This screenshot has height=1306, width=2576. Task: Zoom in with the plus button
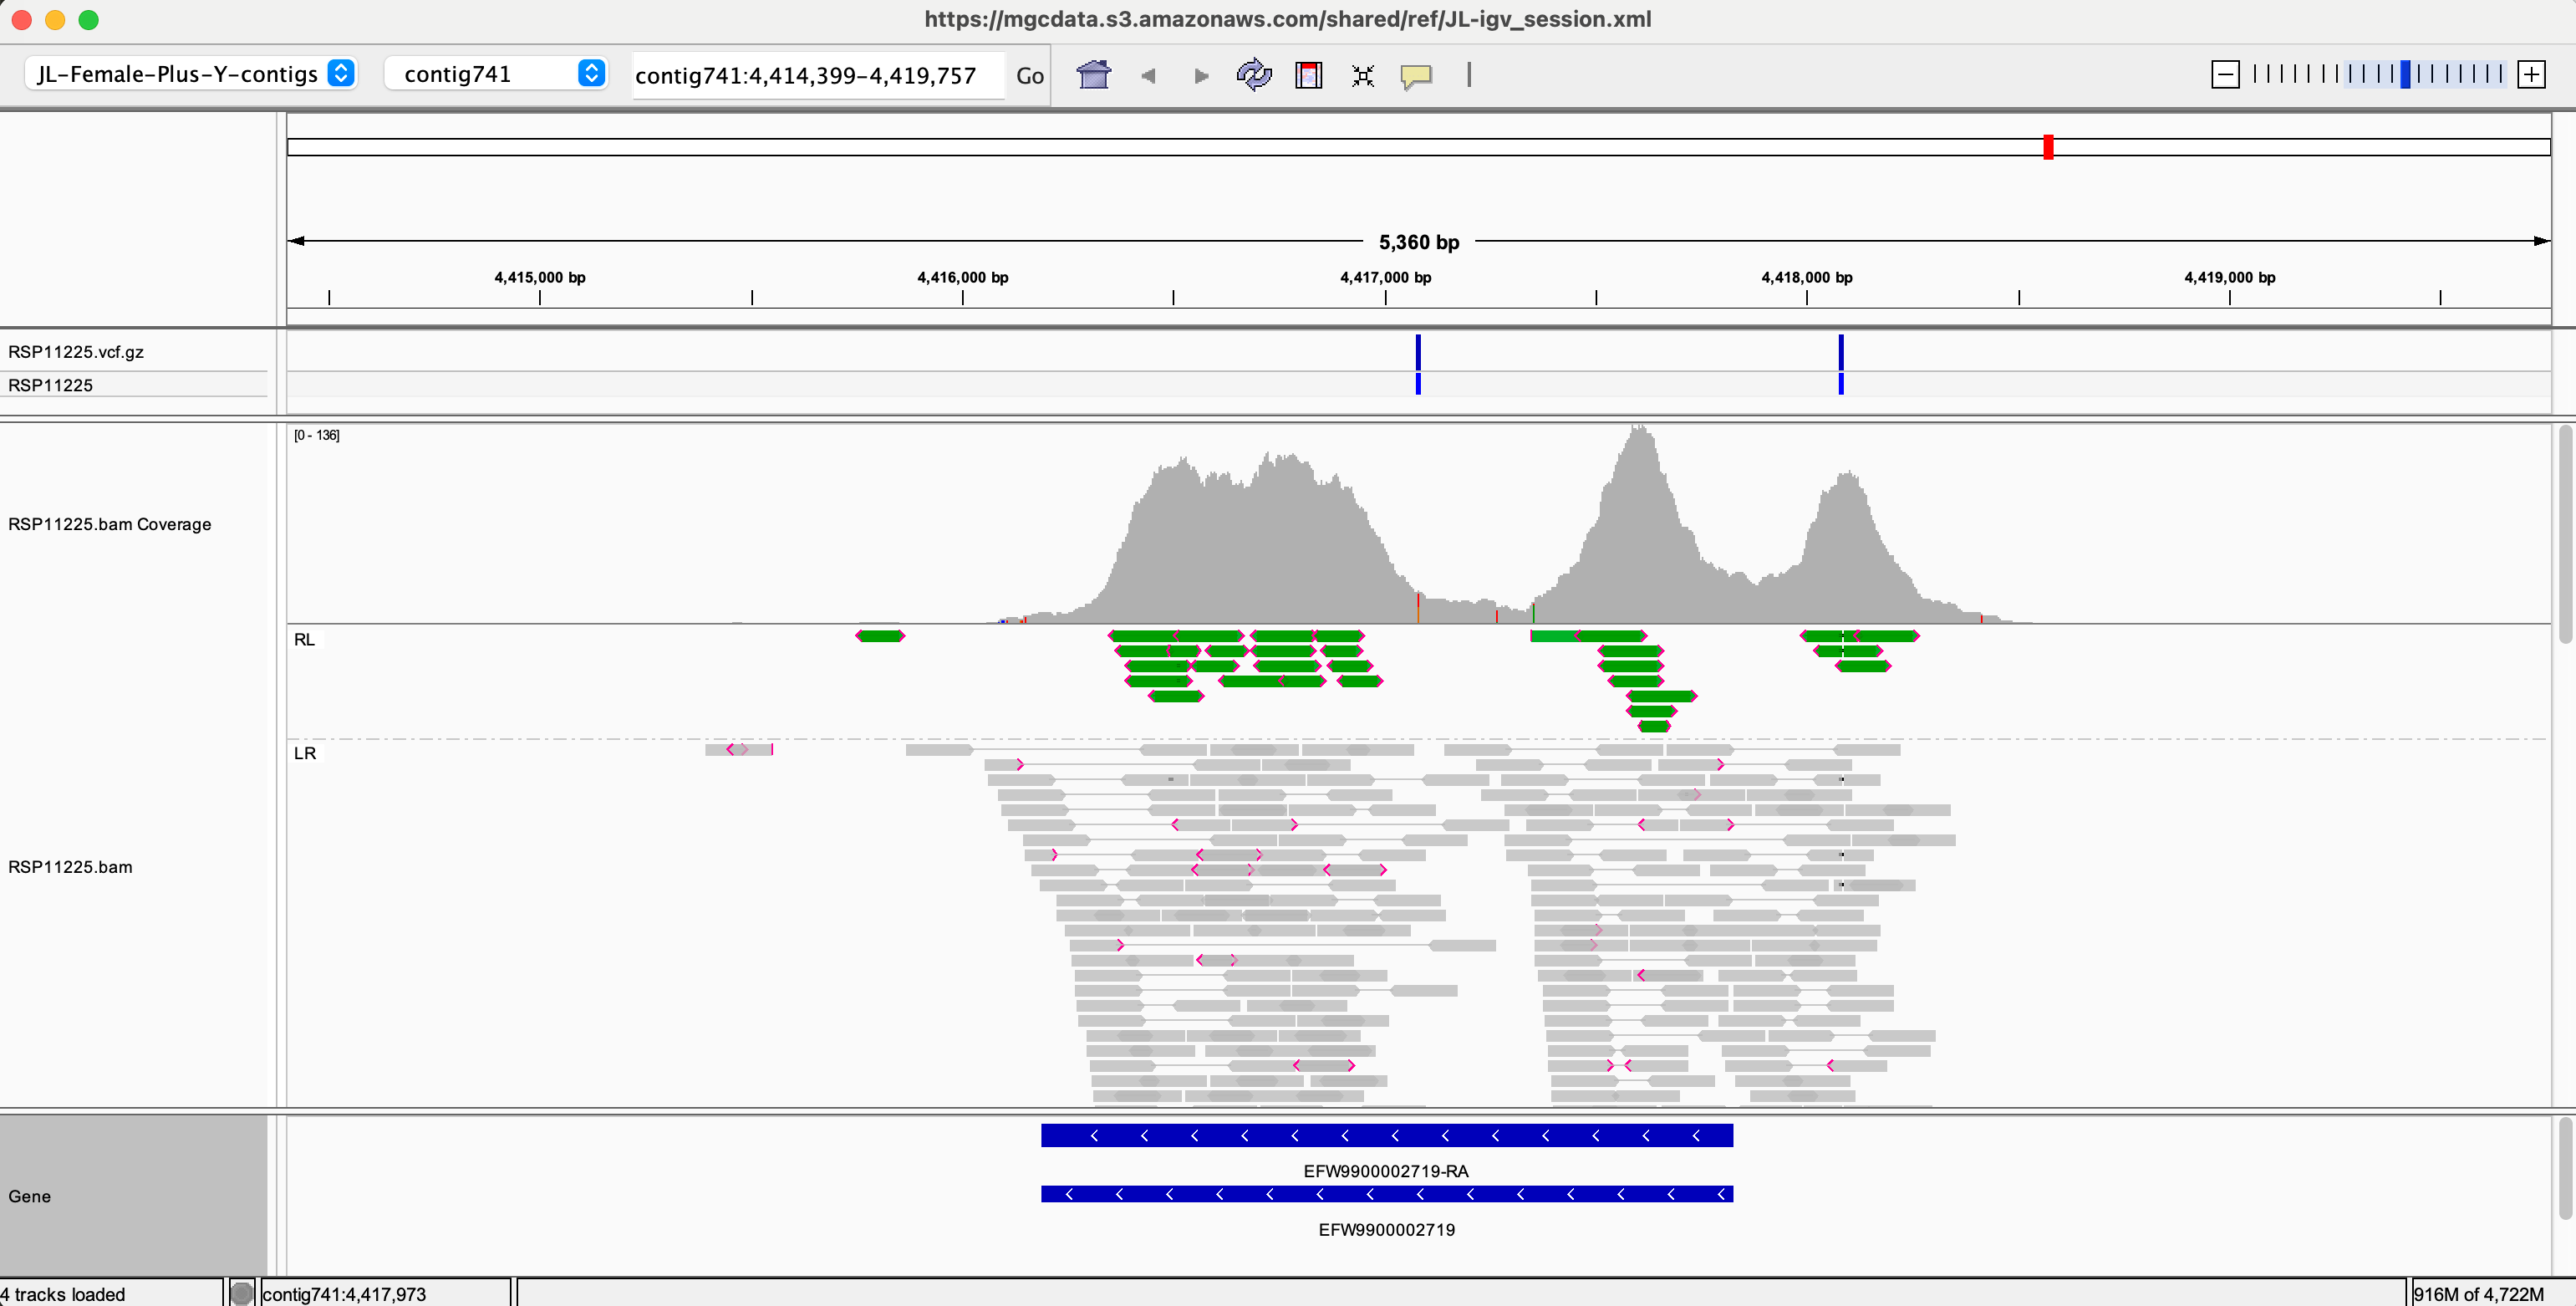coord(2531,74)
